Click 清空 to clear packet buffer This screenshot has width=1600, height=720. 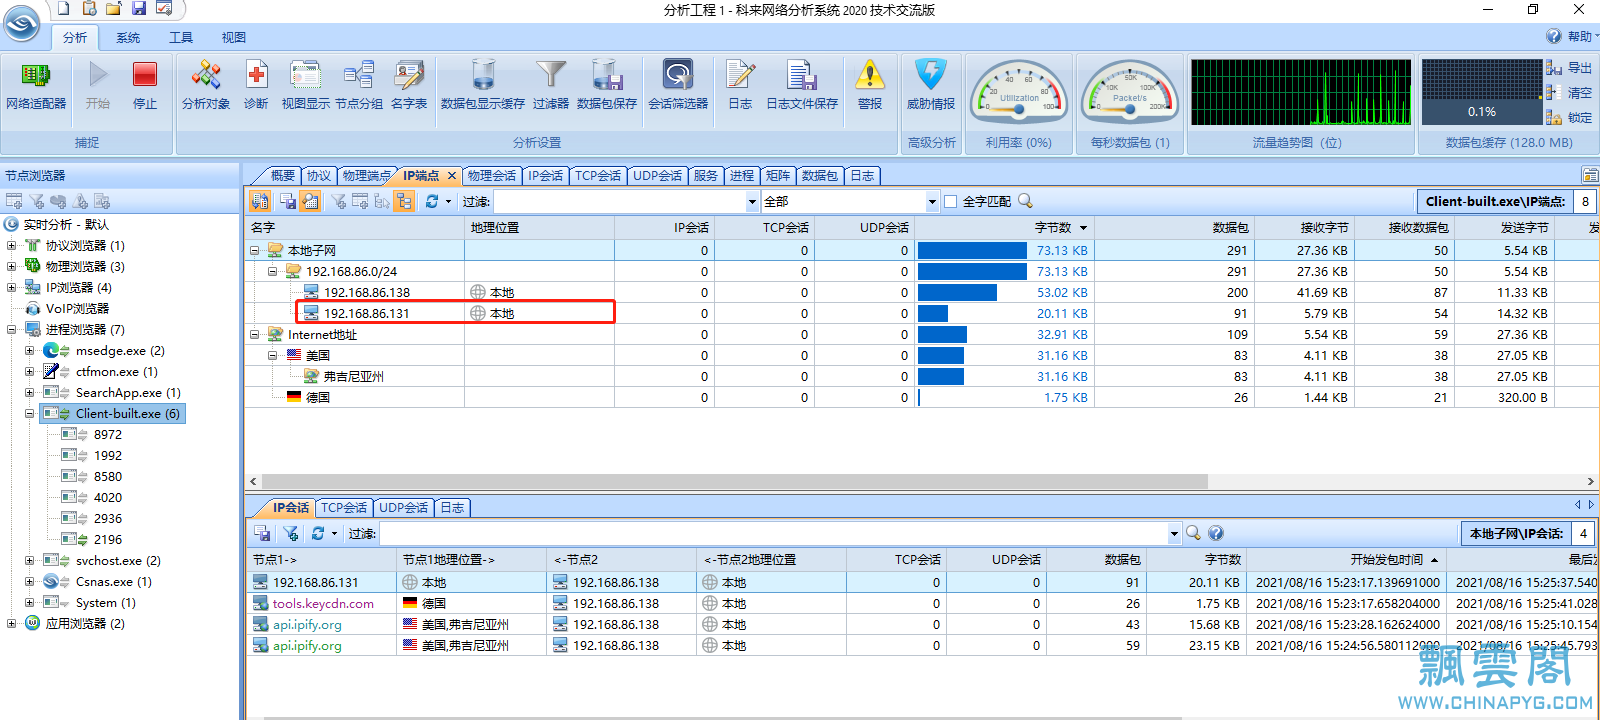[1570, 93]
